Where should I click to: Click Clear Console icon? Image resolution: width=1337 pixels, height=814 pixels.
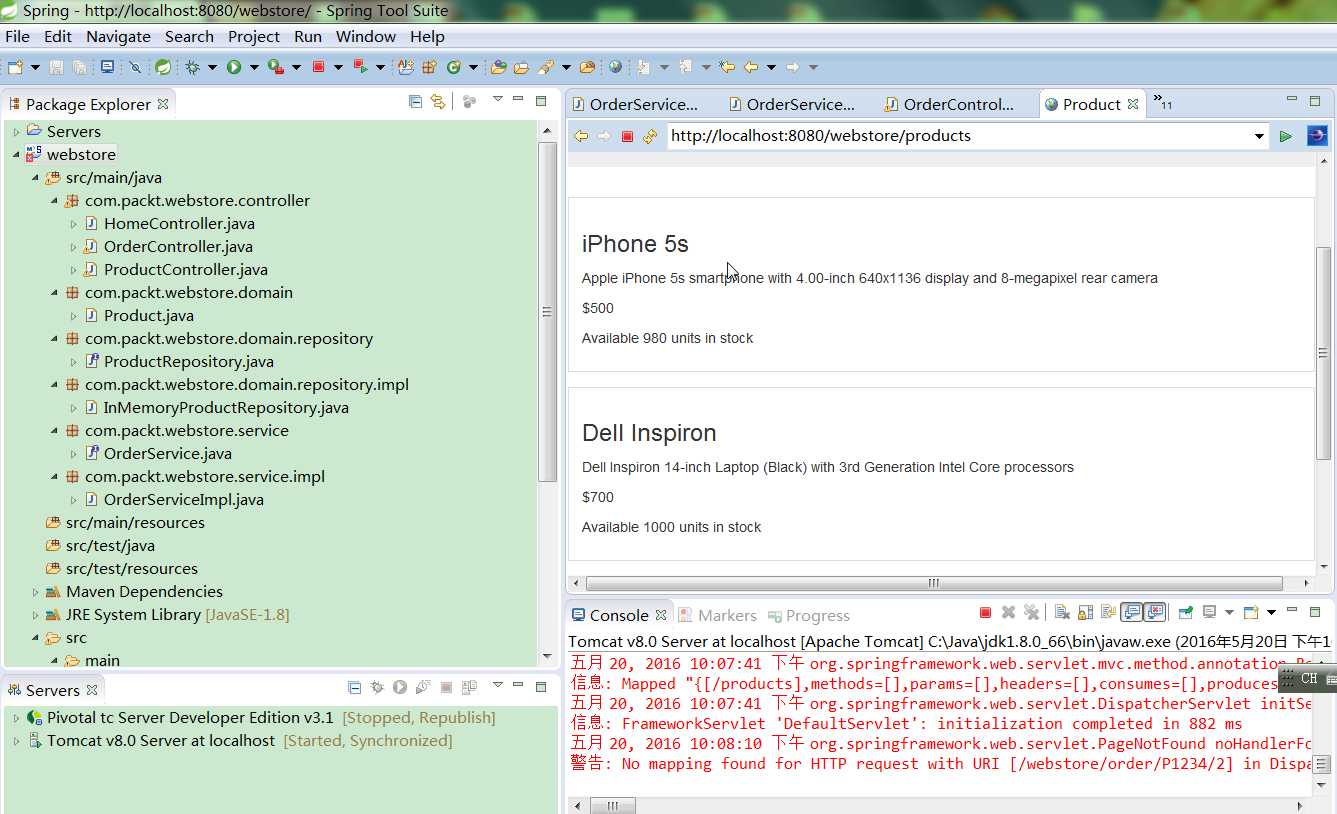coord(1063,612)
